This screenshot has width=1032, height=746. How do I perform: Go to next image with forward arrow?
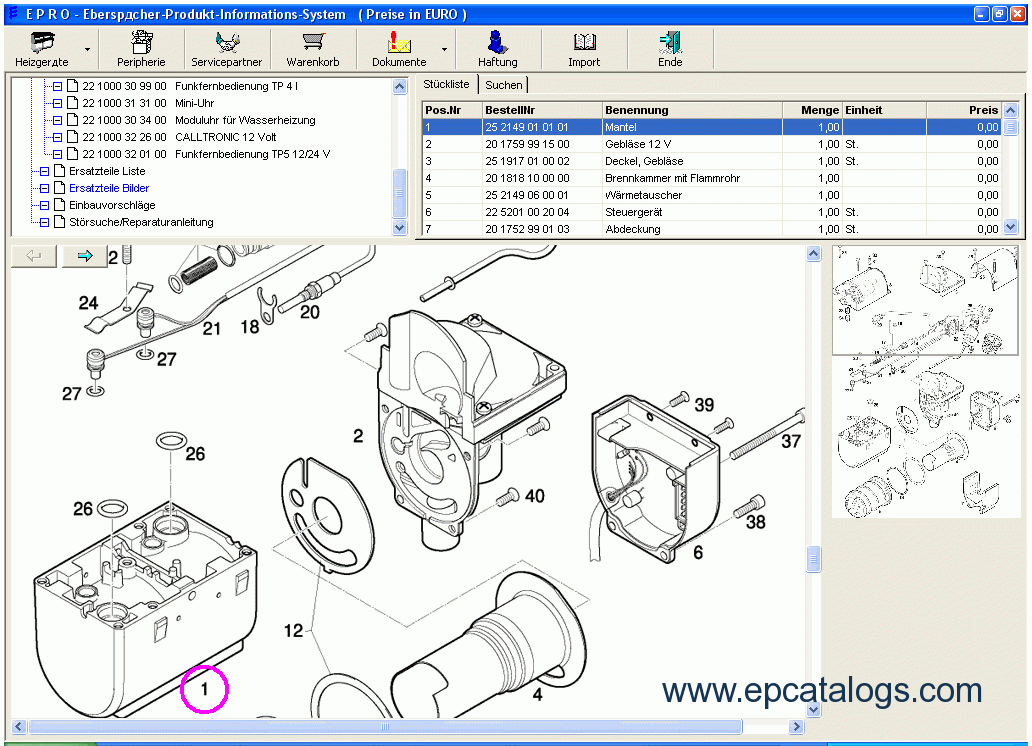(85, 256)
